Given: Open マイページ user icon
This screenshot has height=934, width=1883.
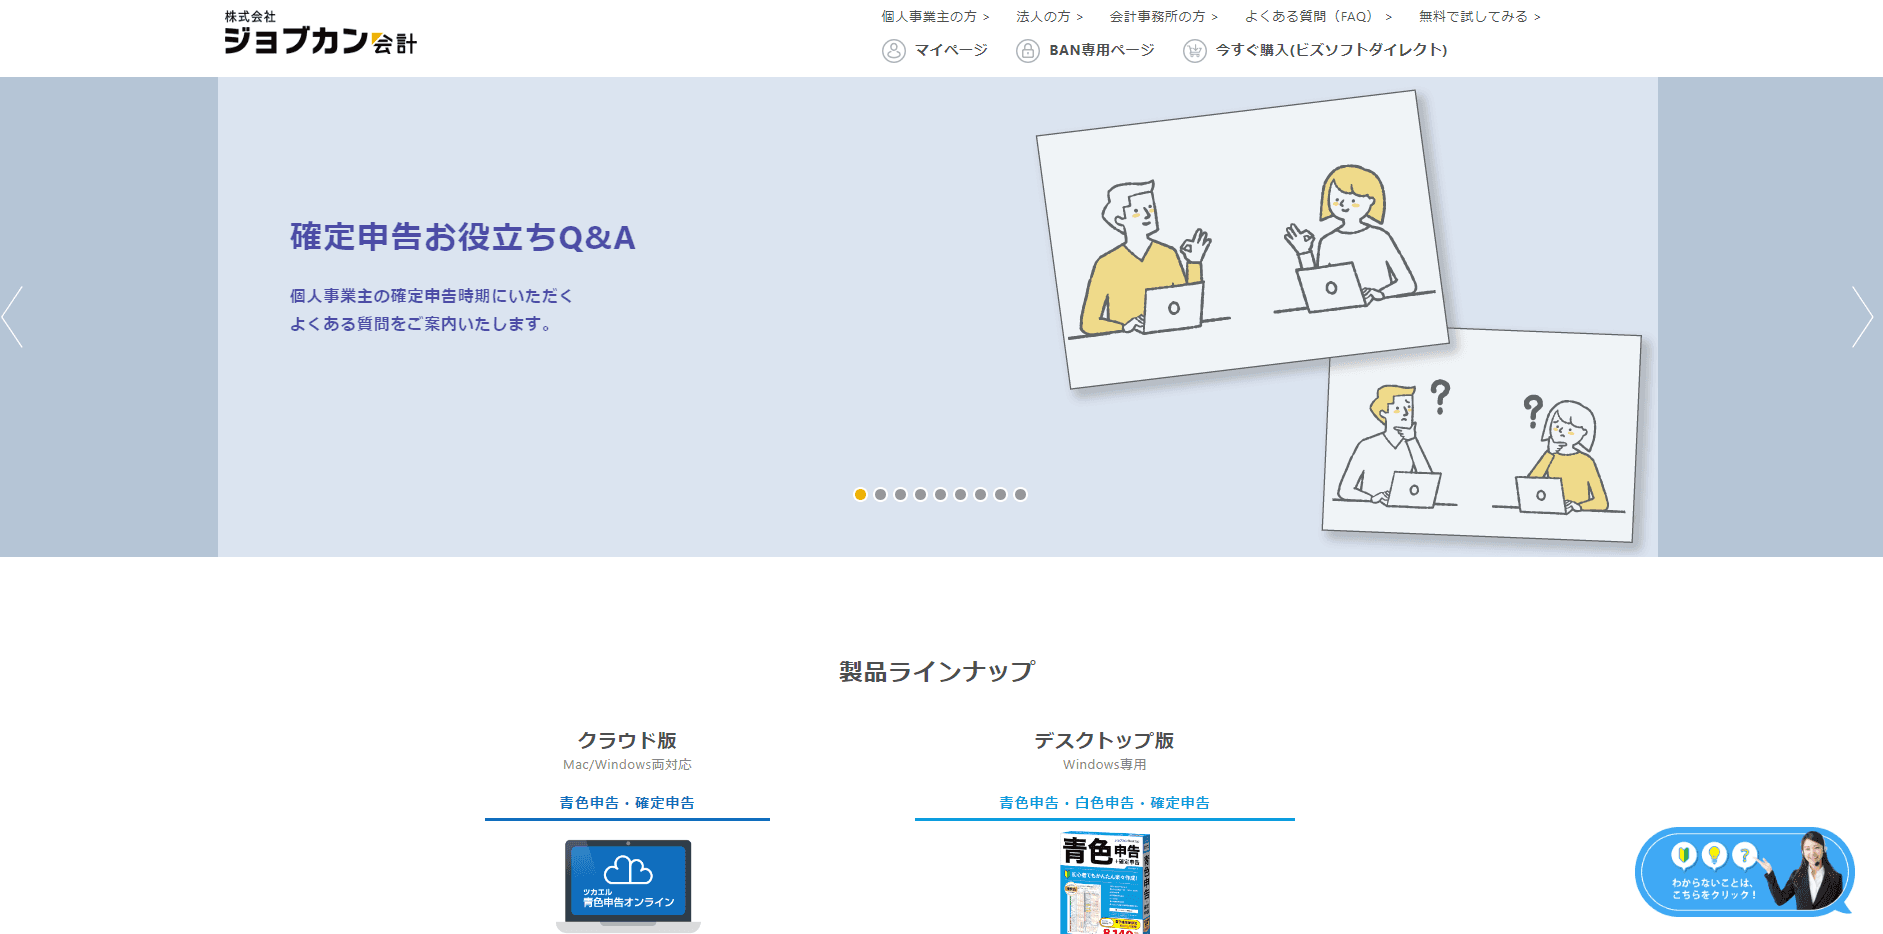Looking at the screenshot, I should pos(893,51).
